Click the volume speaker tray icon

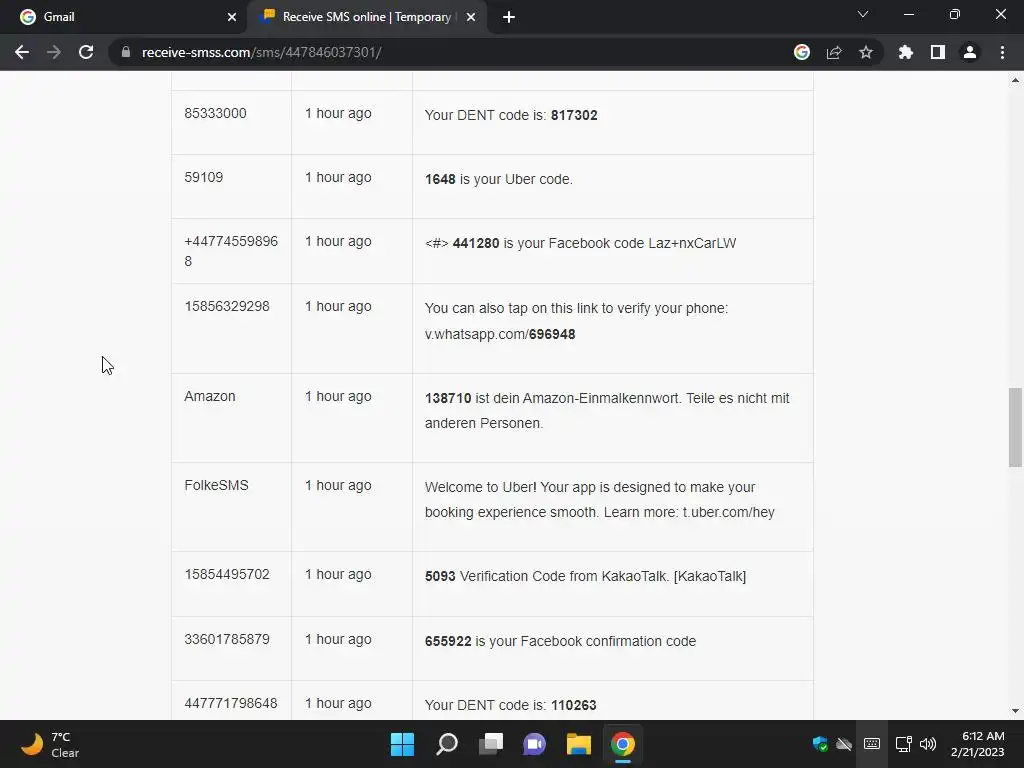pos(928,744)
